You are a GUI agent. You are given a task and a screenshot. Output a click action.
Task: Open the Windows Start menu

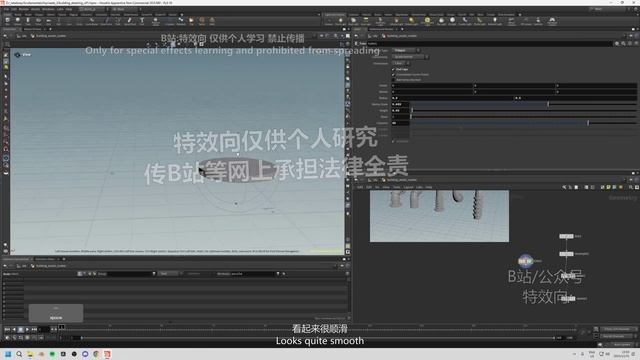[8, 354]
